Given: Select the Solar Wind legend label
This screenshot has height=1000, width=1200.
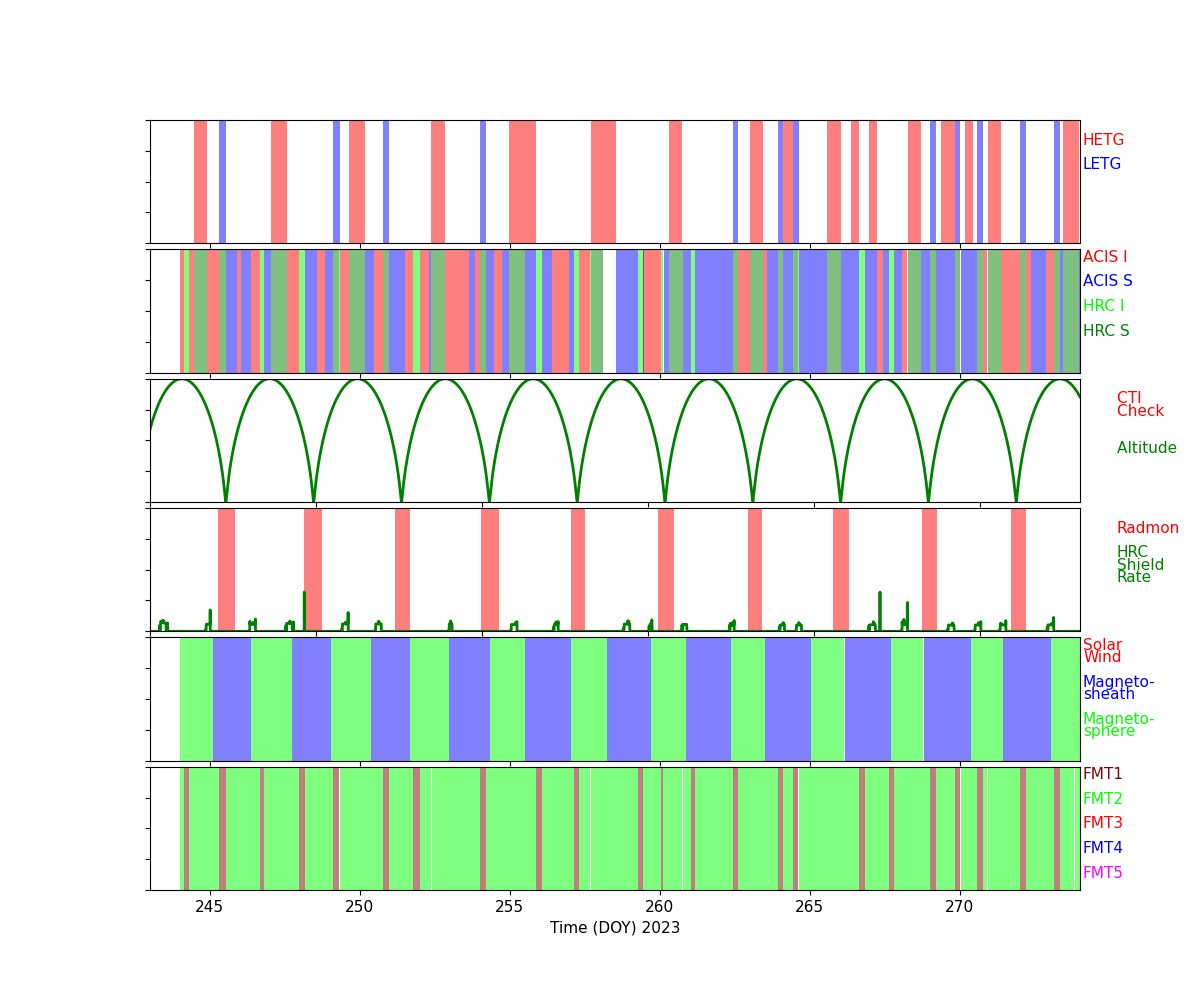Looking at the screenshot, I should coord(1103,651).
